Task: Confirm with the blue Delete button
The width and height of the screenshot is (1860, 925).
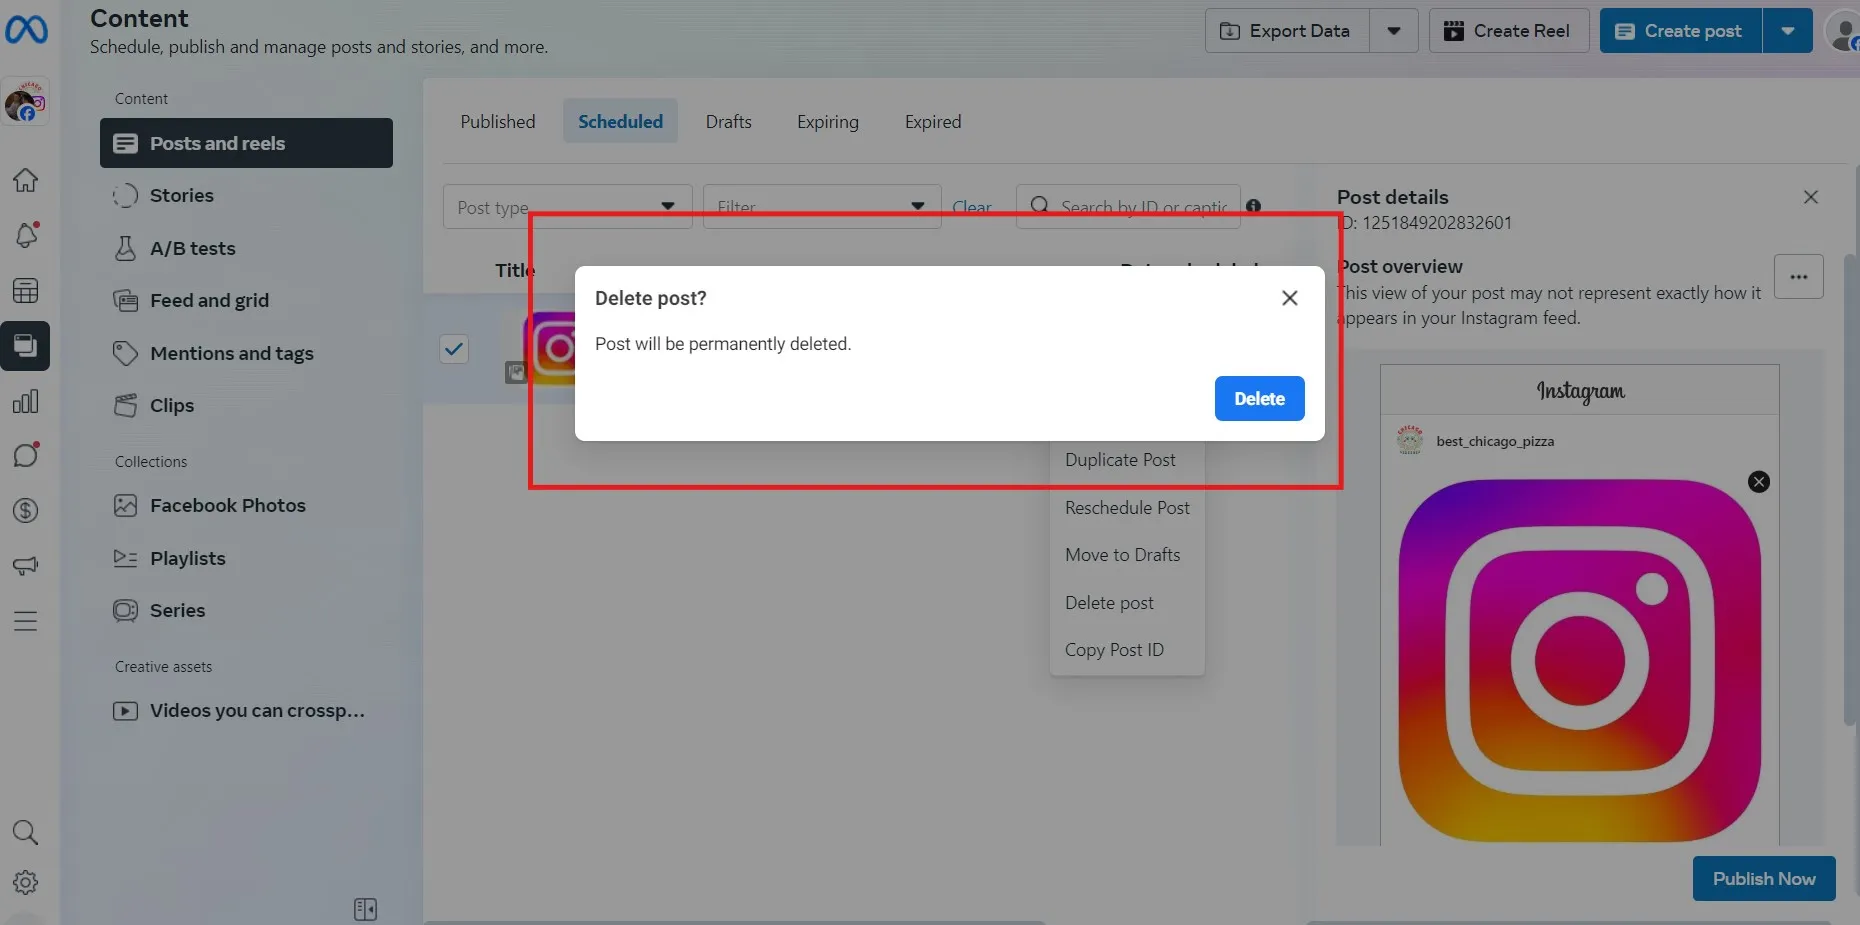Action: pyautogui.click(x=1259, y=398)
